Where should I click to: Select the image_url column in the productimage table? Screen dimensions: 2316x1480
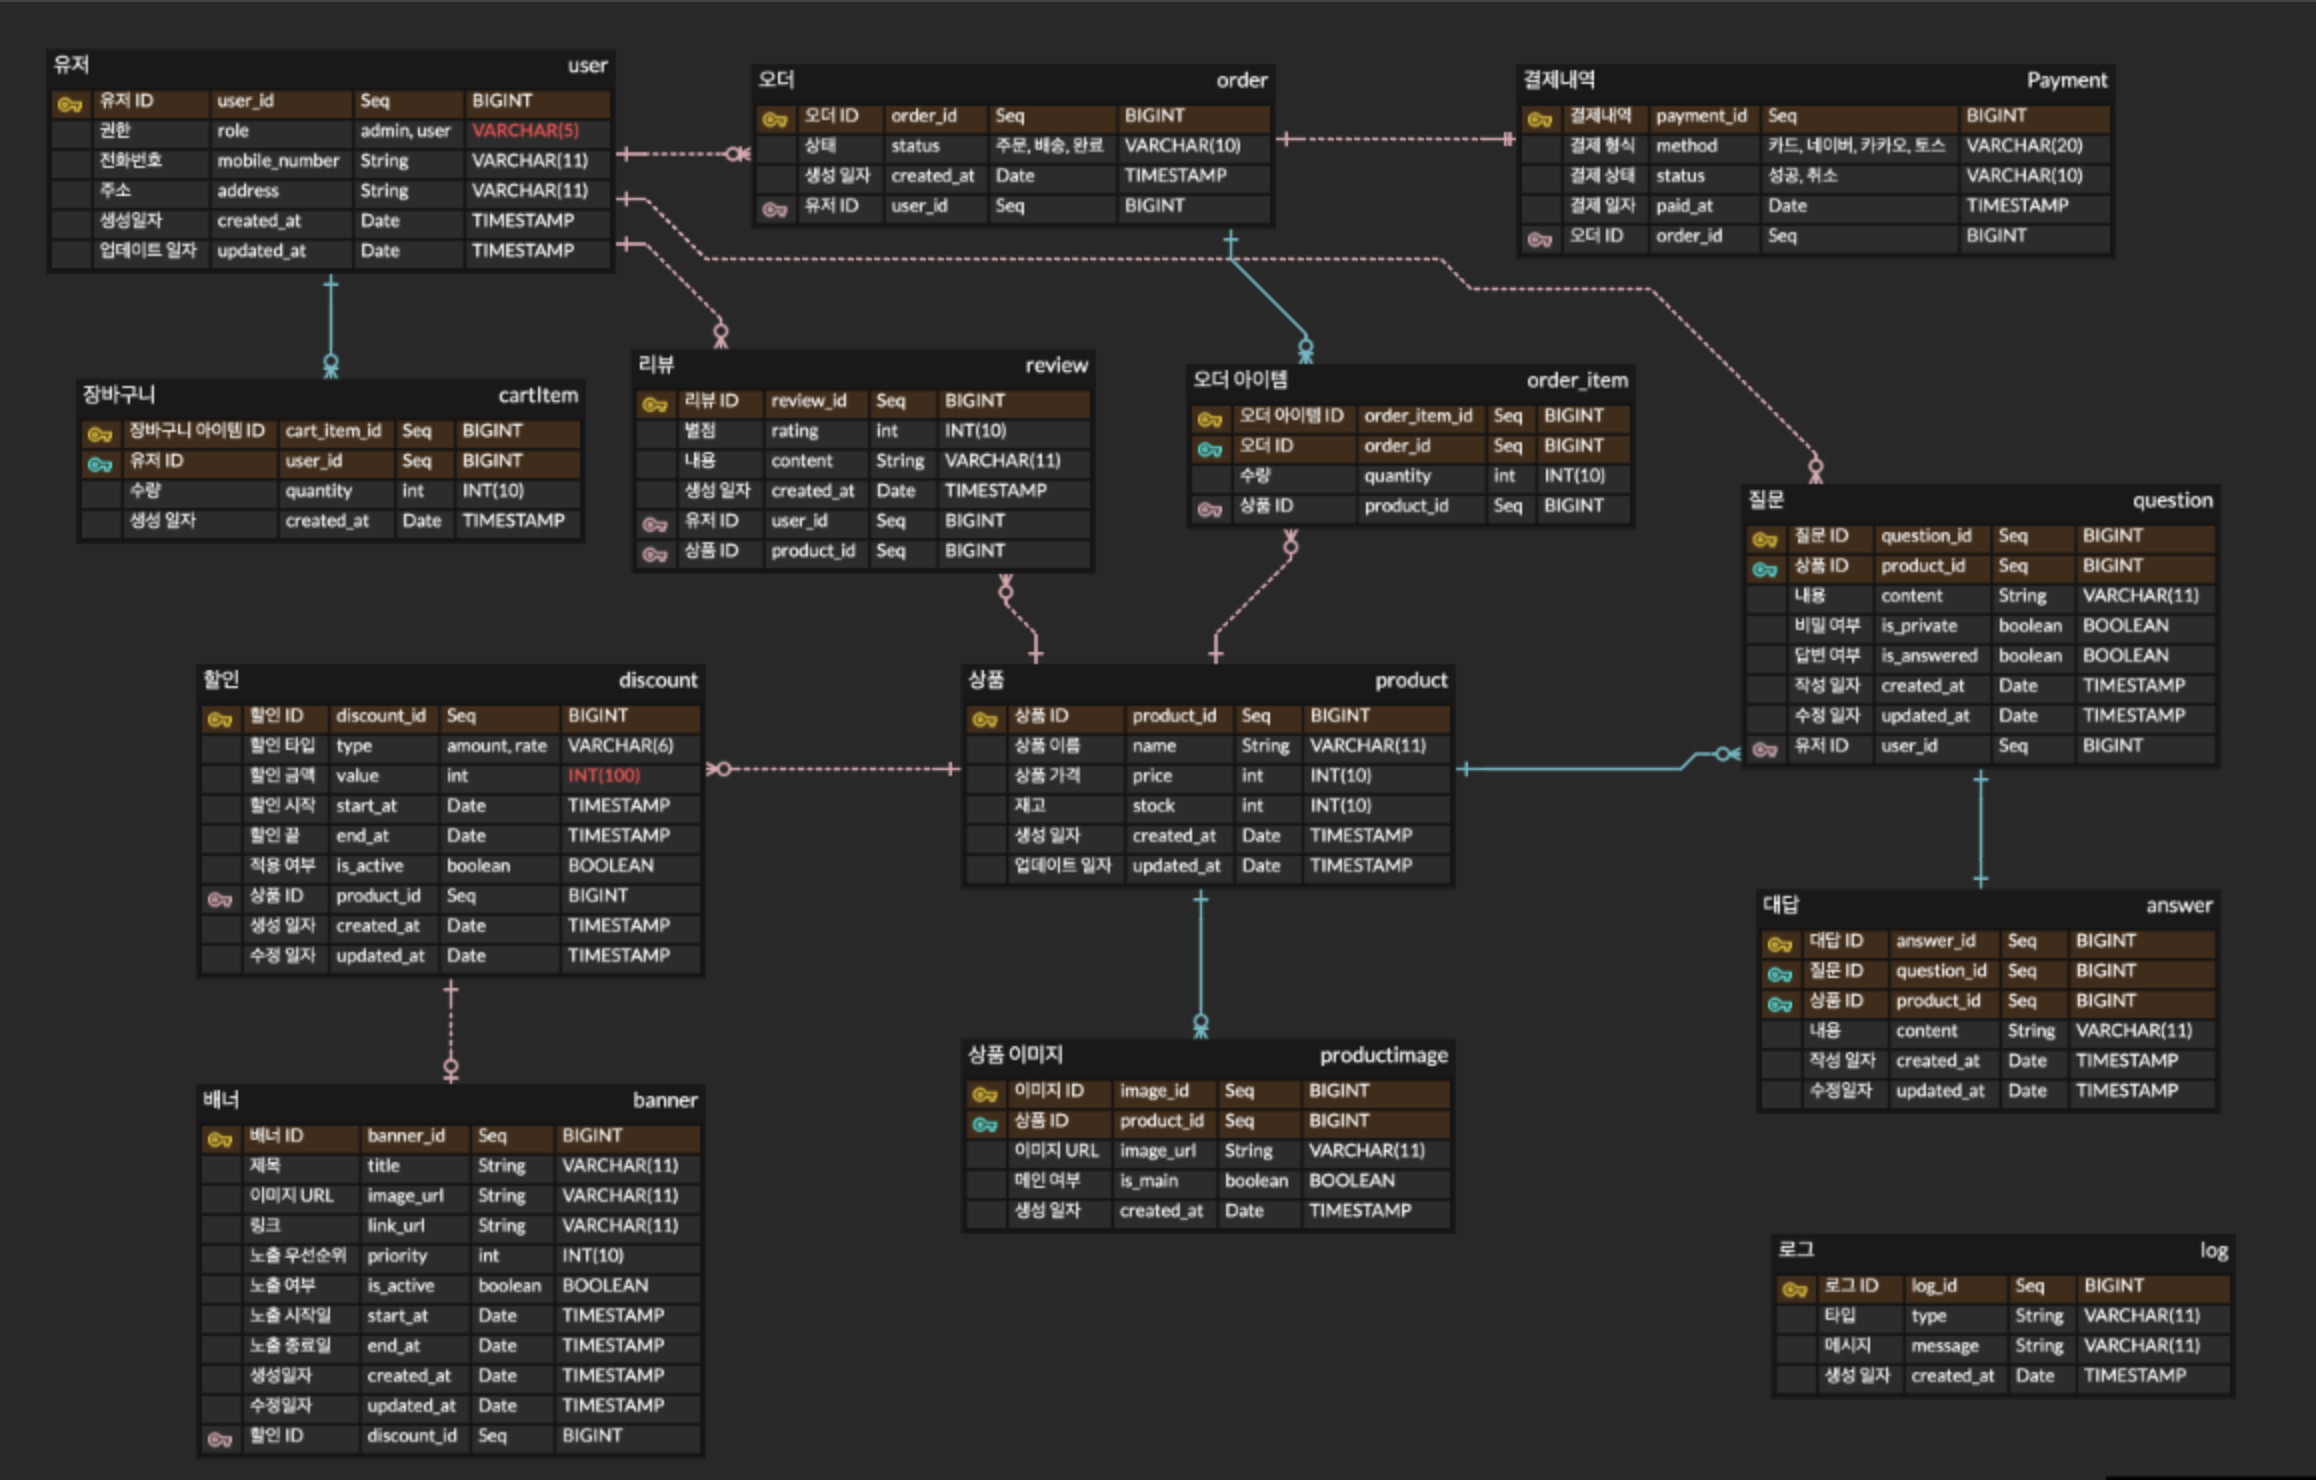pyautogui.click(x=1157, y=1151)
